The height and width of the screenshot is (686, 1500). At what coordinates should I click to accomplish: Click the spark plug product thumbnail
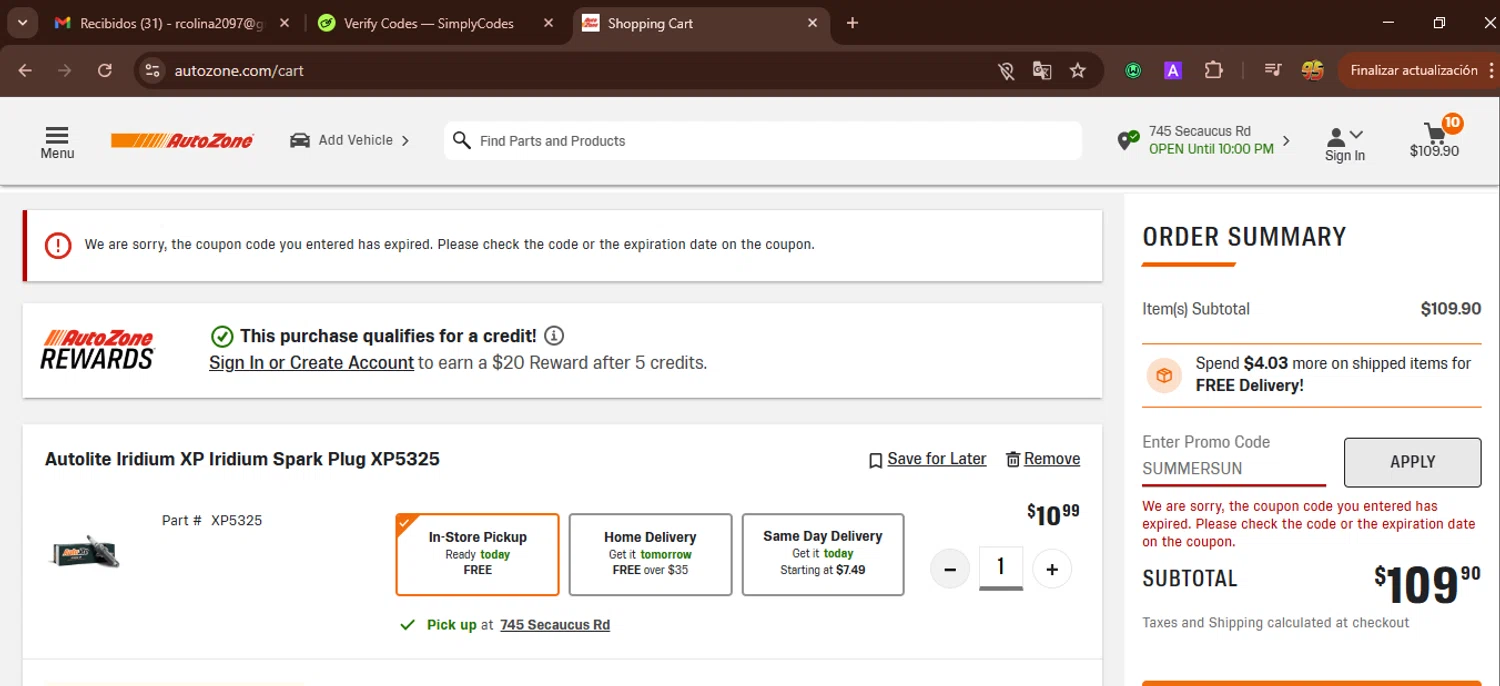pos(84,552)
